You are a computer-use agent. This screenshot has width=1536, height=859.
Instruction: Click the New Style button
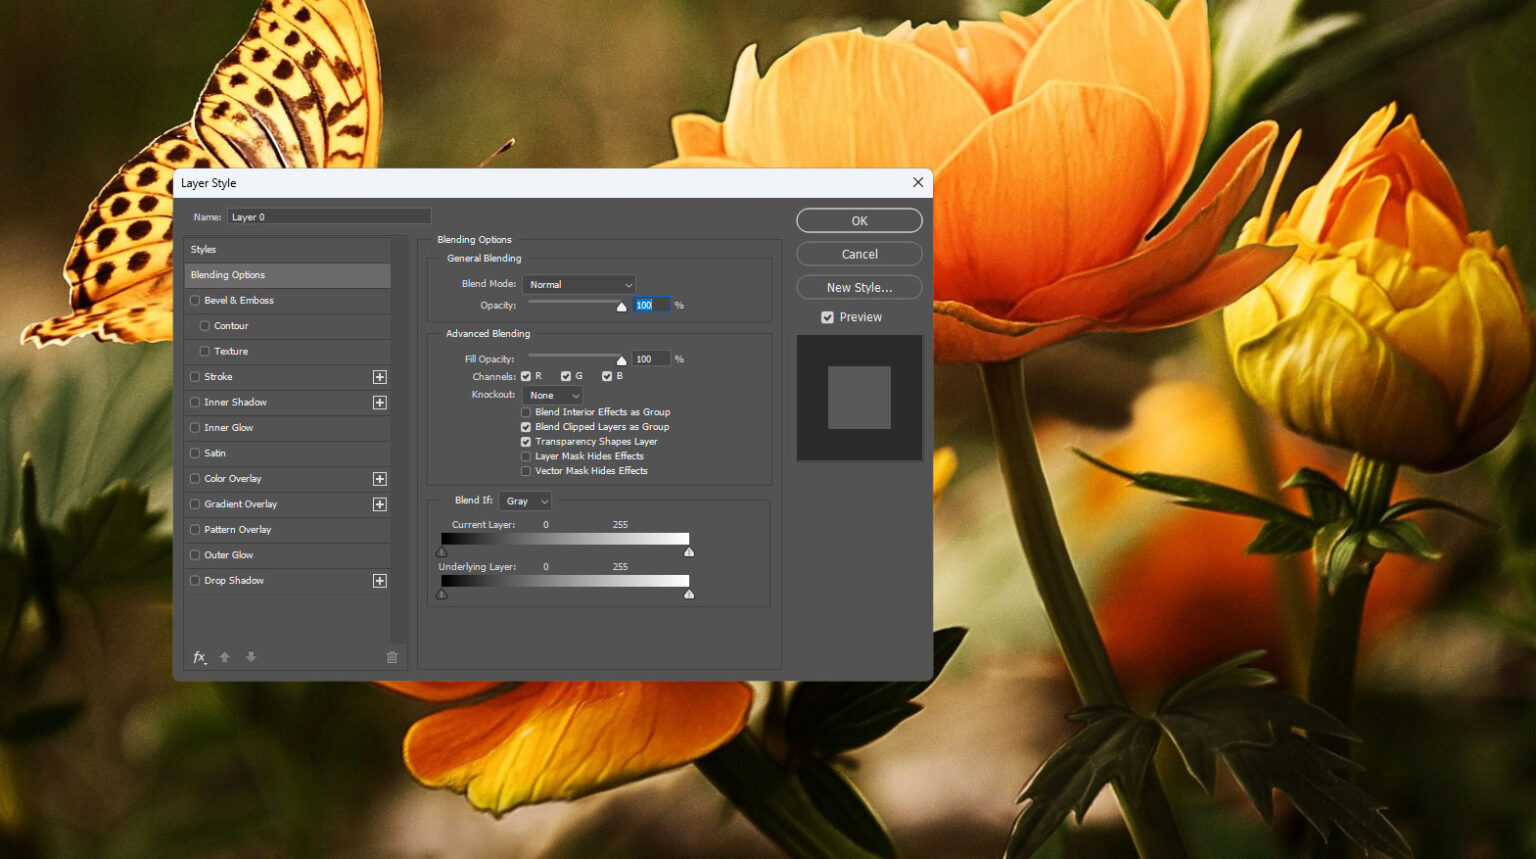858,287
